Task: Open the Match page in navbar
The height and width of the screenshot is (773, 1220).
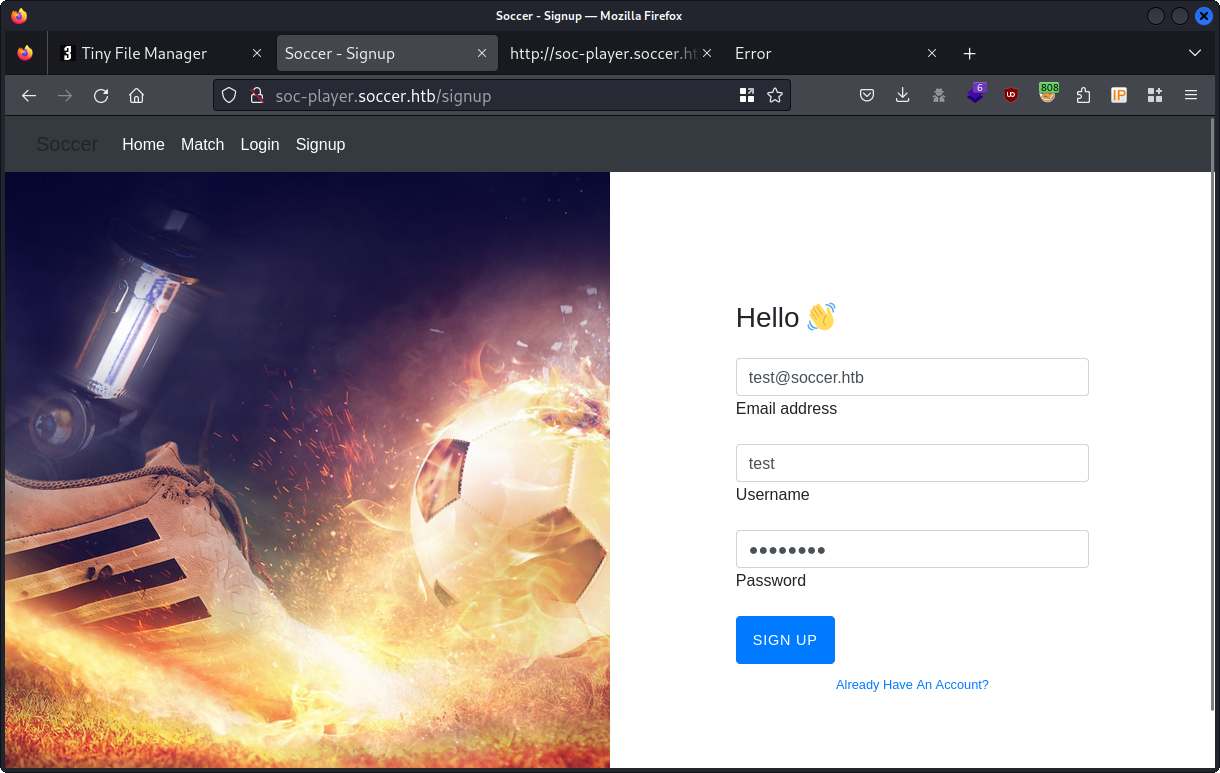Action: coord(202,145)
